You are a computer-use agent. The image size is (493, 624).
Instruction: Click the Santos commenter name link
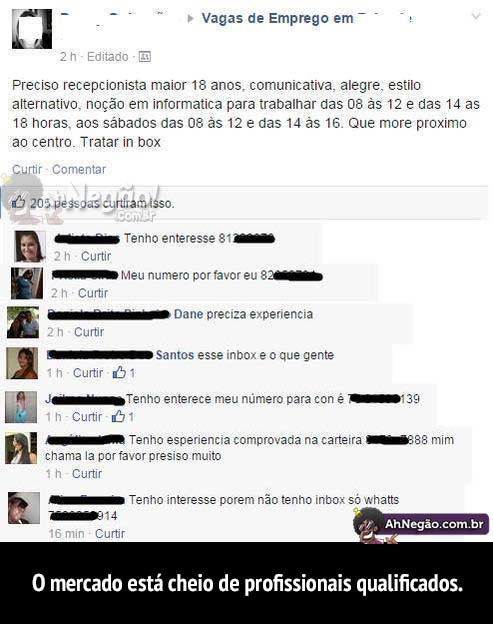point(175,355)
